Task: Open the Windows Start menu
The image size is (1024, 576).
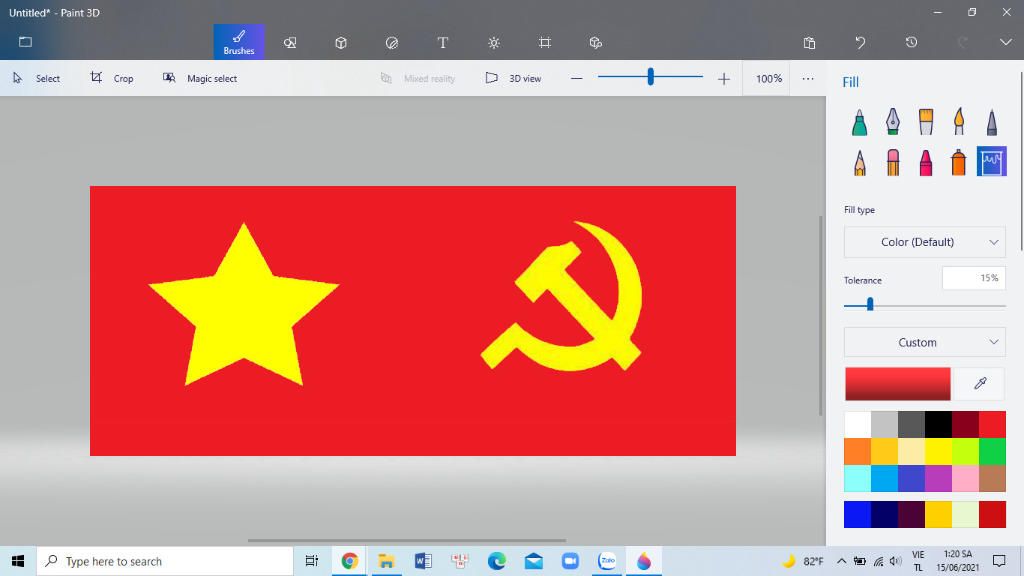Action: [18, 561]
